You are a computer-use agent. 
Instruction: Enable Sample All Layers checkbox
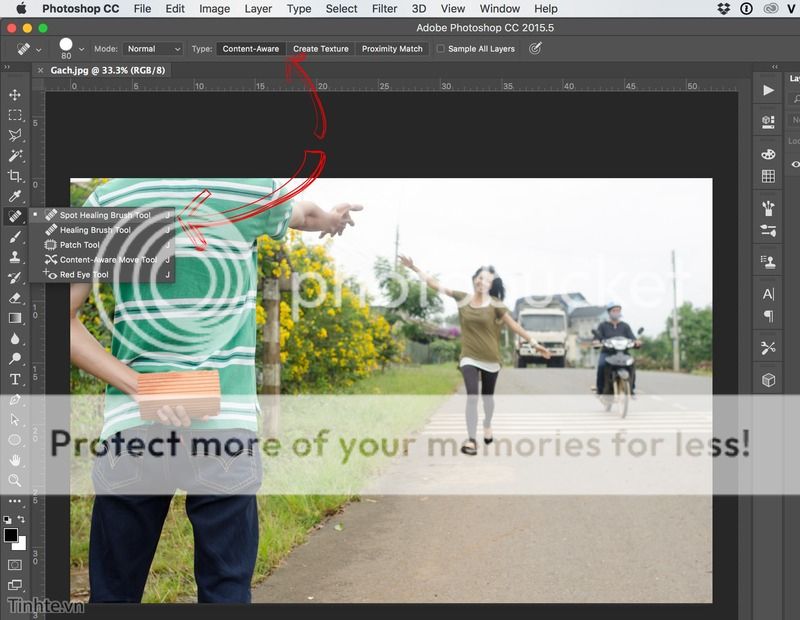pyautogui.click(x=441, y=49)
